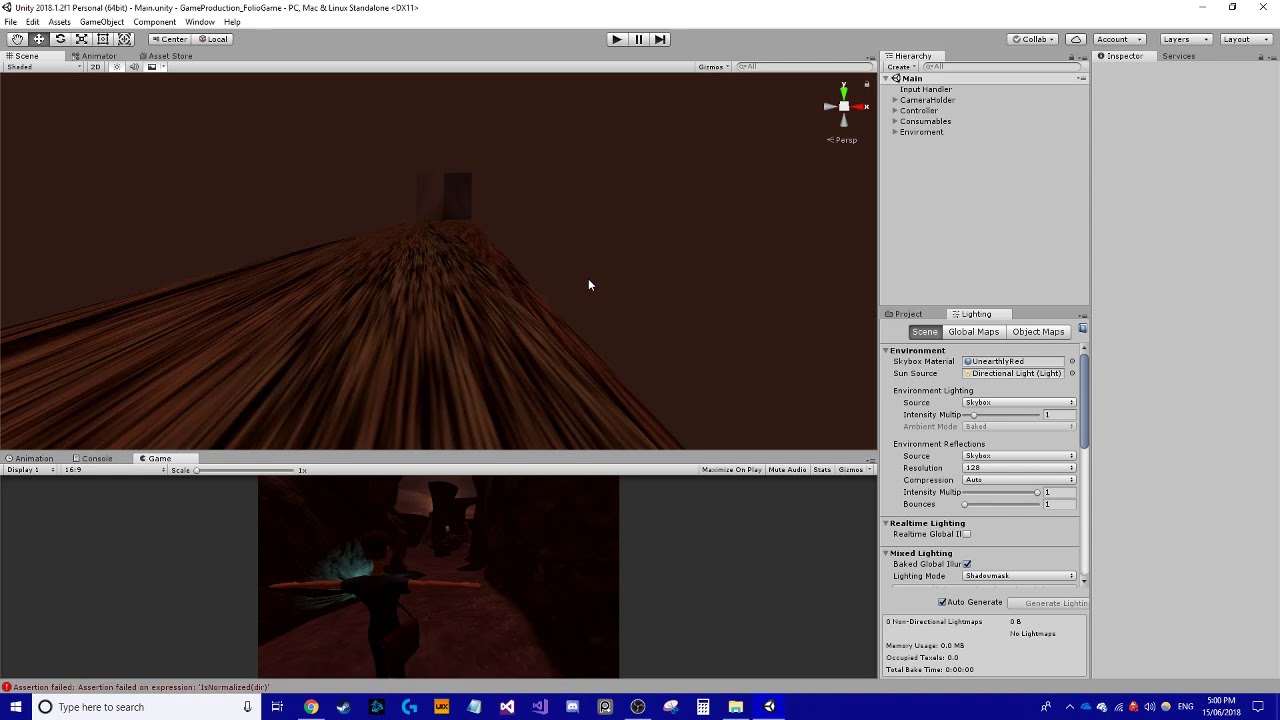
Task: Open the Layers dropdown
Action: click(1185, 39)
